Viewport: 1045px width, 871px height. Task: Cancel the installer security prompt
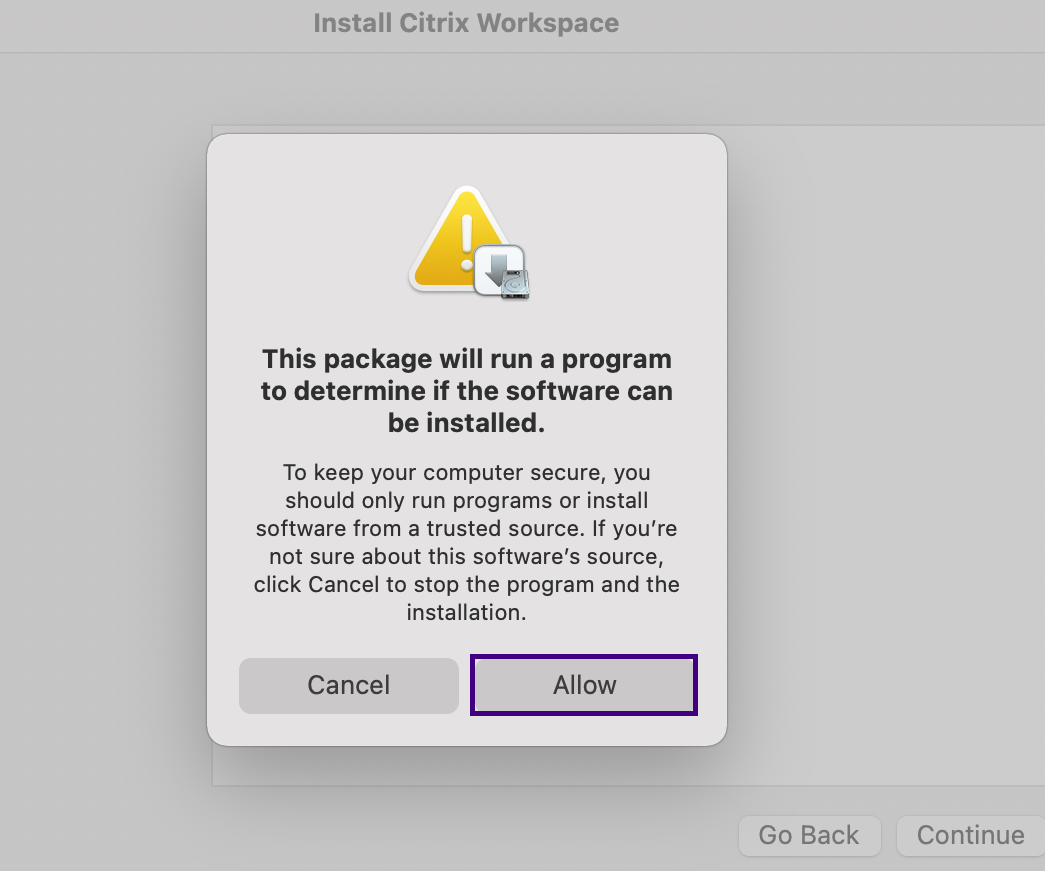349,685
